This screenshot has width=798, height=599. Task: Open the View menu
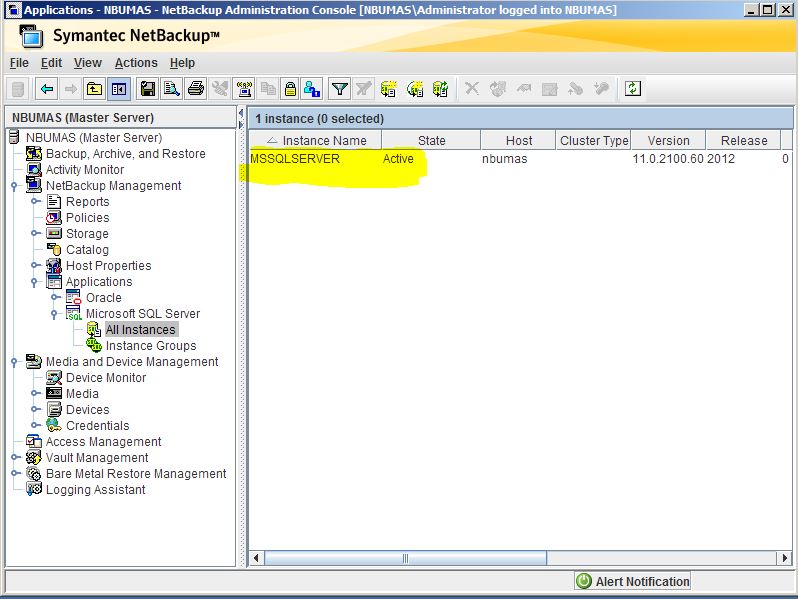click(88, 63)
